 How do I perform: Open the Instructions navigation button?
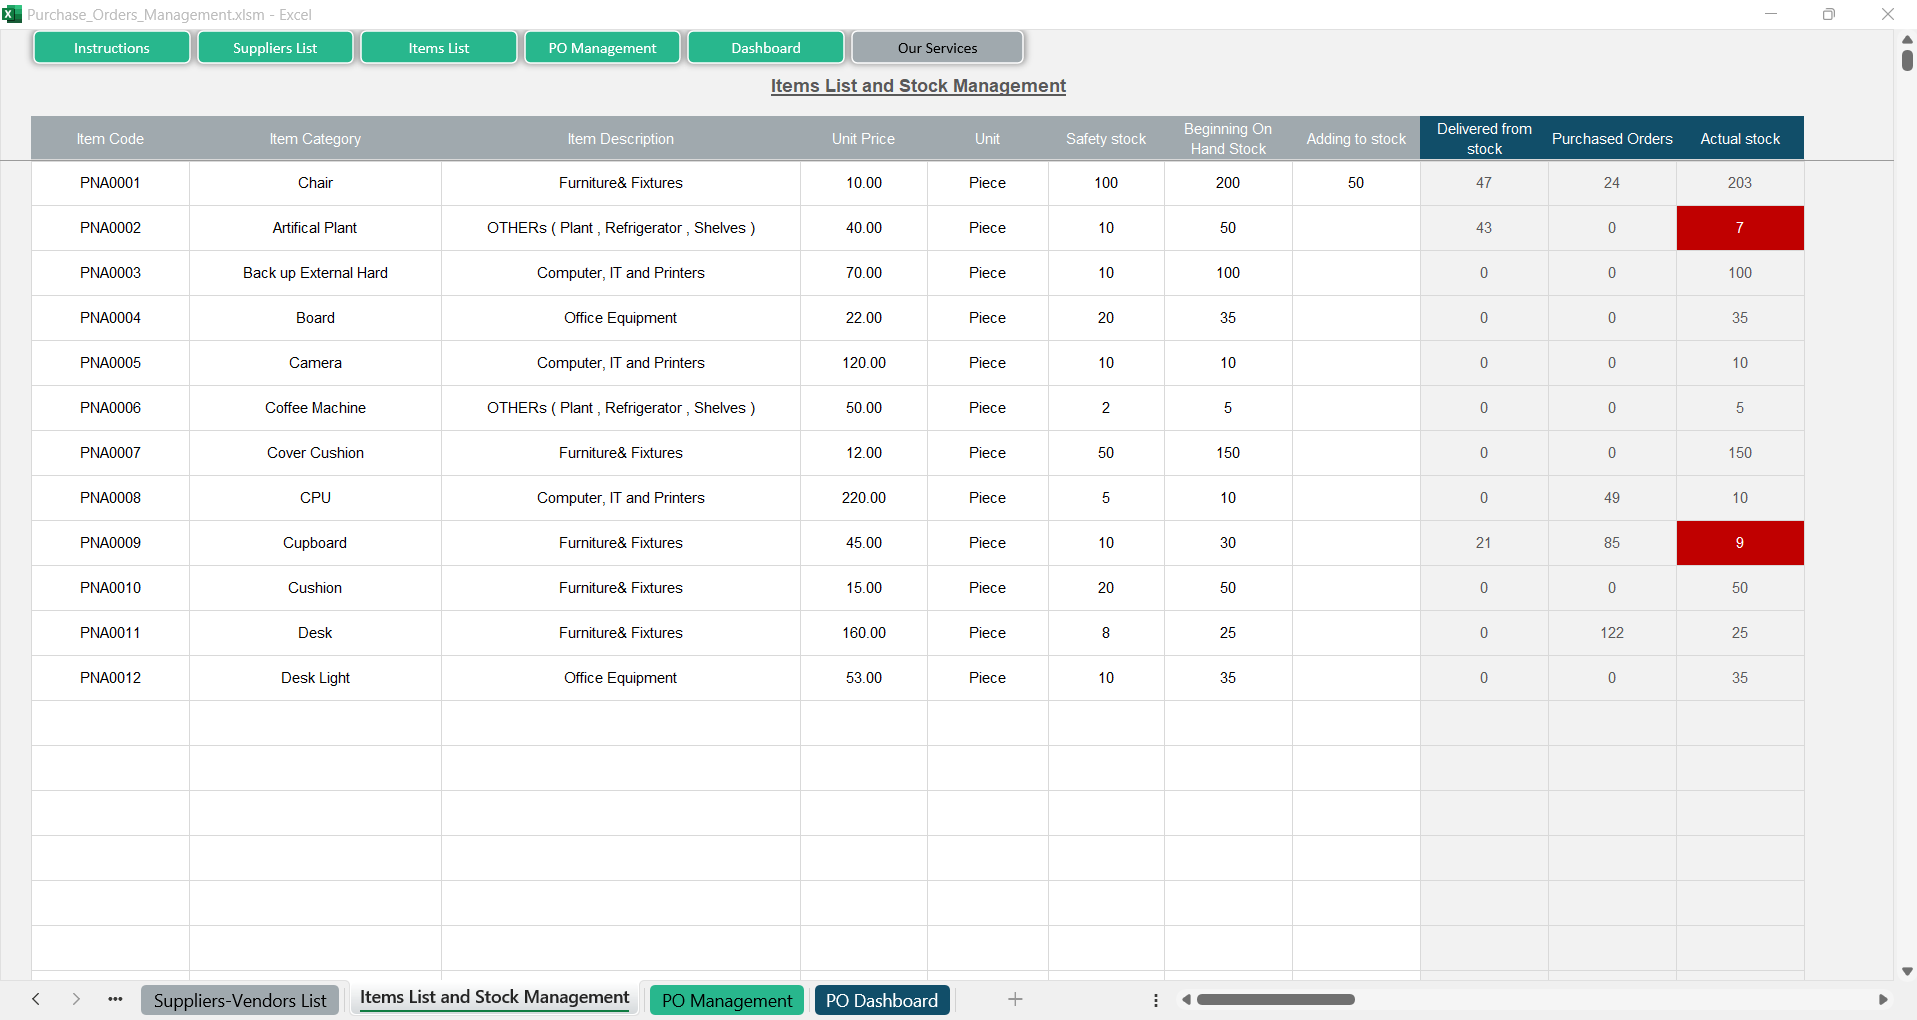pyautogui.click(x=111, y=48)
